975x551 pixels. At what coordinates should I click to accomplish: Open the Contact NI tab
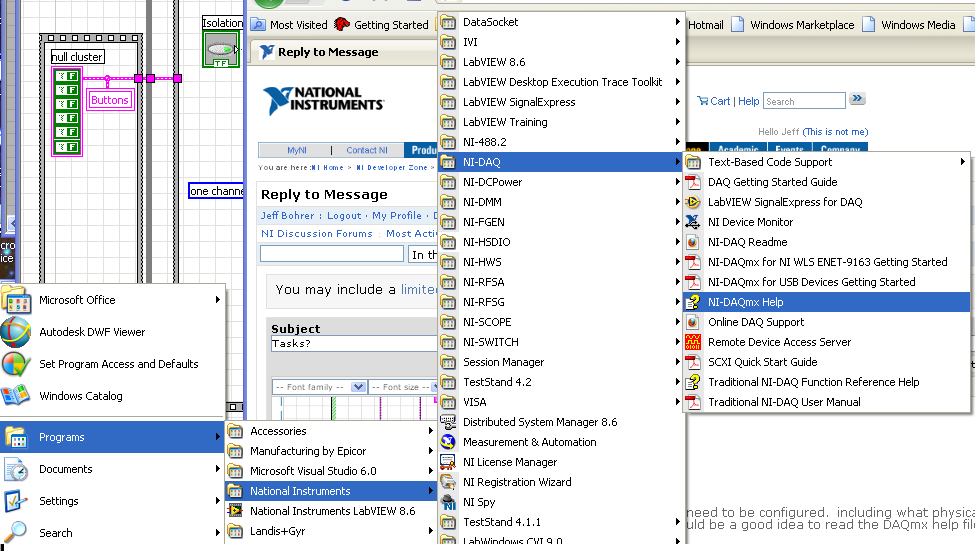pos(367,150)
